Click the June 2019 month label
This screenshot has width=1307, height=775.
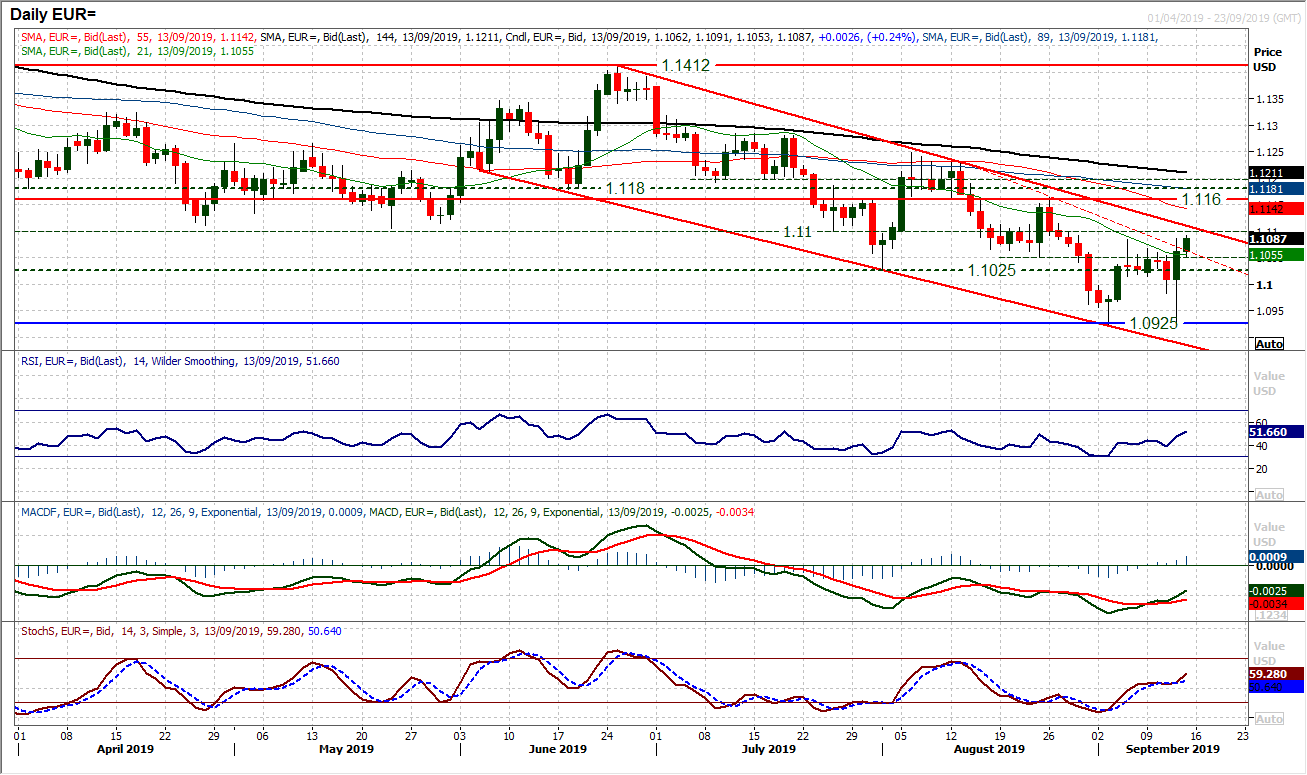(557, 748)
